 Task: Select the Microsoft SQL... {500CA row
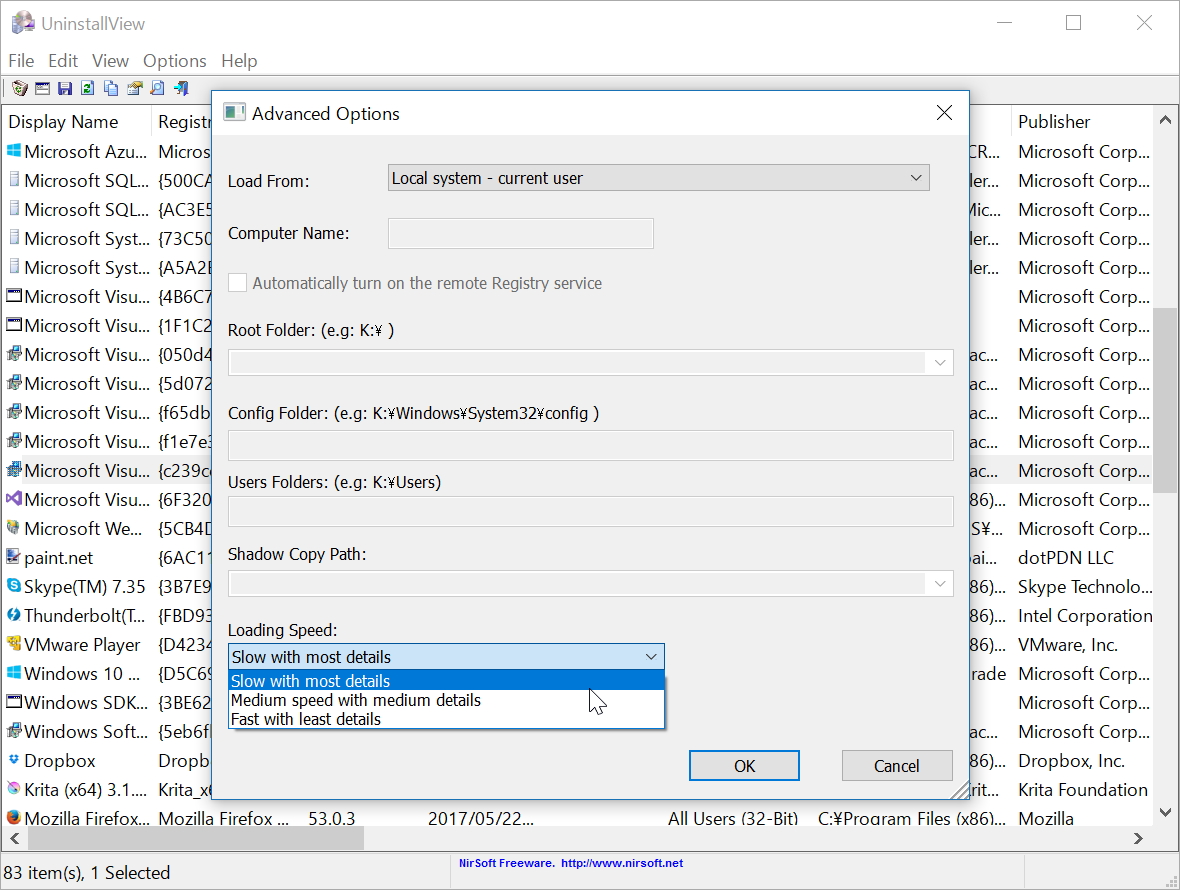pyautogui.click(x=109, y=181)
